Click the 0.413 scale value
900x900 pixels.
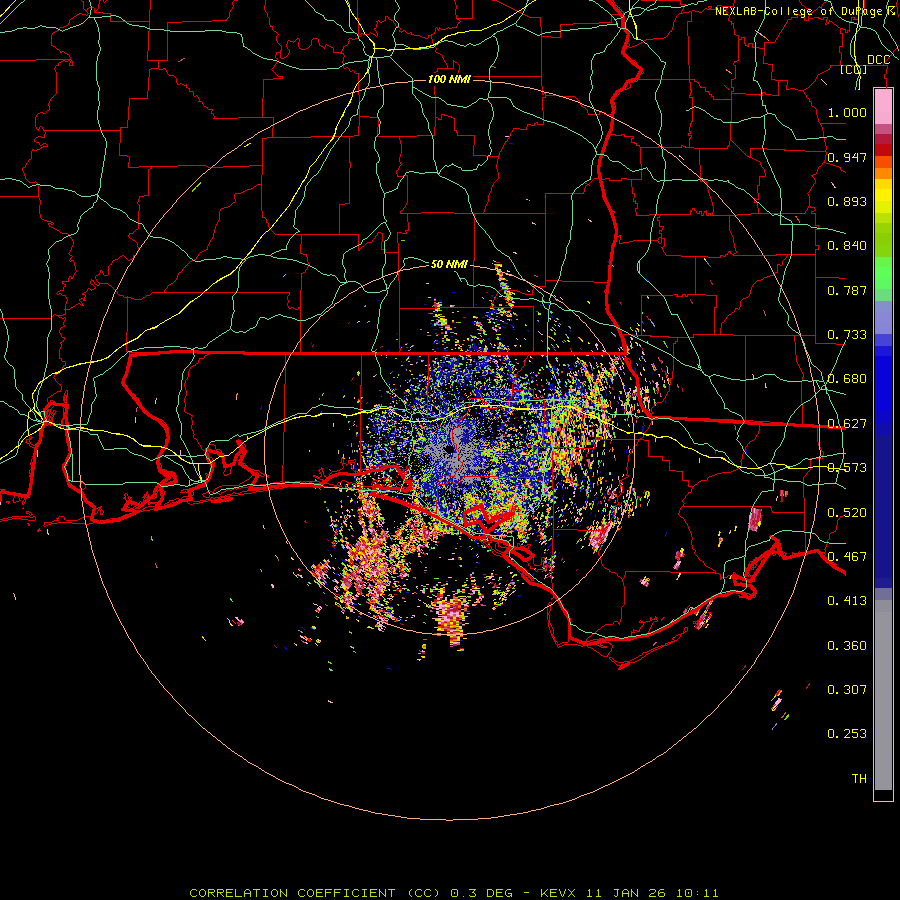(847, 601)
